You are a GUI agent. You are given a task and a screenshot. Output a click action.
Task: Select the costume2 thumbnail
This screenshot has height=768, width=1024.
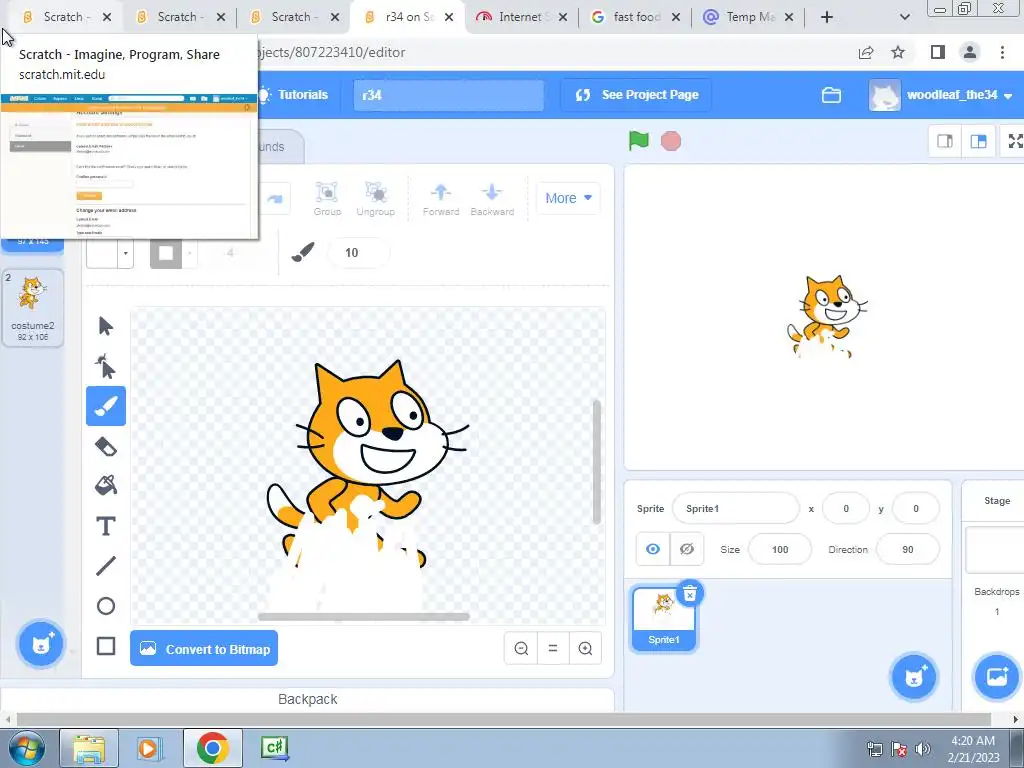(x=33, y=308)
